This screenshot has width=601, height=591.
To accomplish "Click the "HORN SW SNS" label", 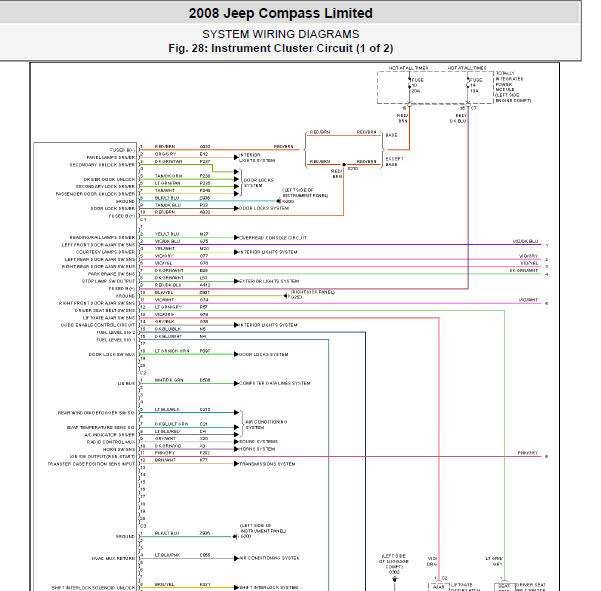I will coord(119,449).
